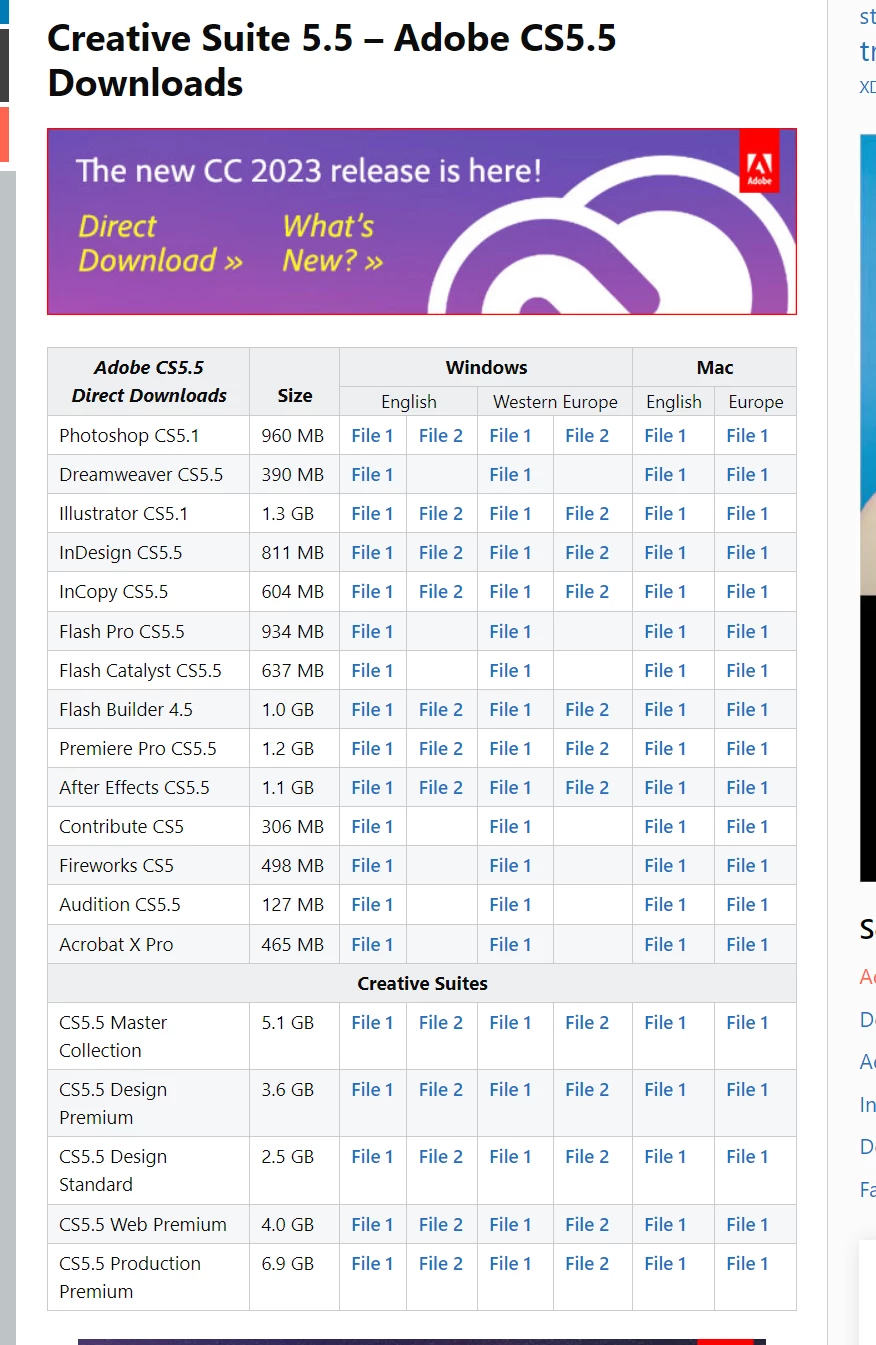The width and height of the screenshot is (876, 1345).
Task: Download Audition CS5.5 Mac Europe File 1
Action: (747, 904)
